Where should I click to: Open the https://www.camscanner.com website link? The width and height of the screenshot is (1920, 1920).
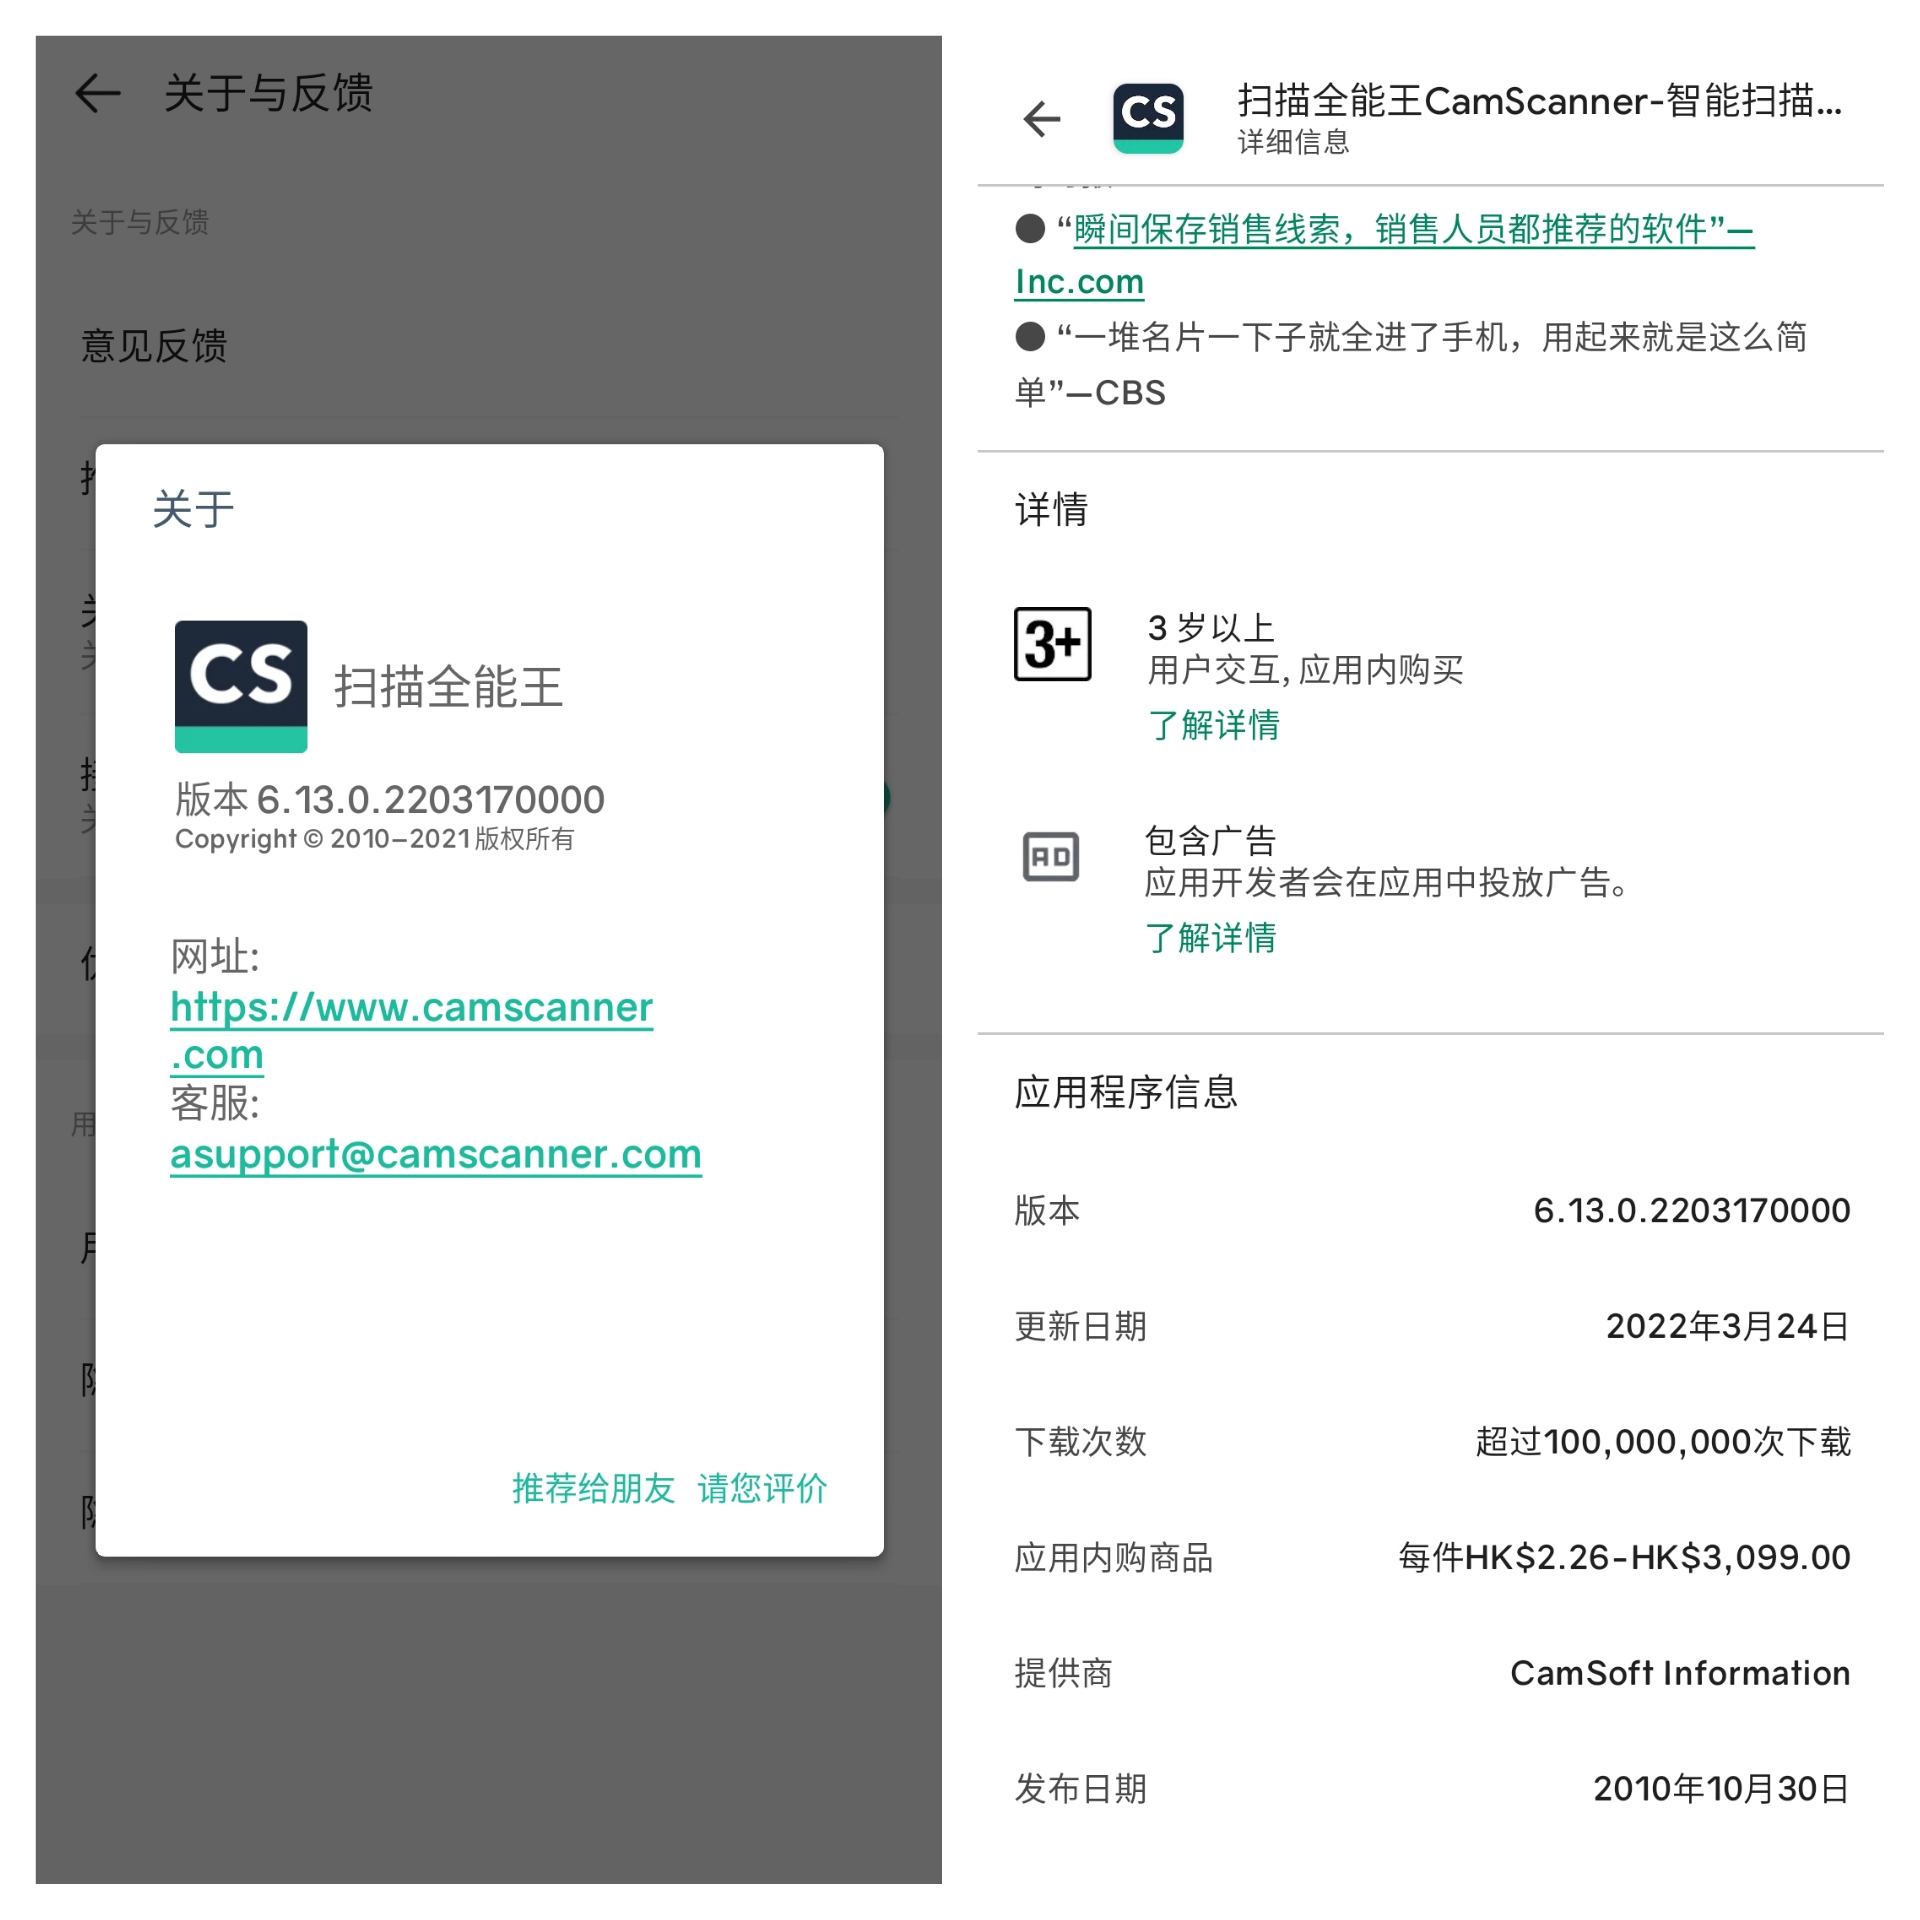[411, 1030]
